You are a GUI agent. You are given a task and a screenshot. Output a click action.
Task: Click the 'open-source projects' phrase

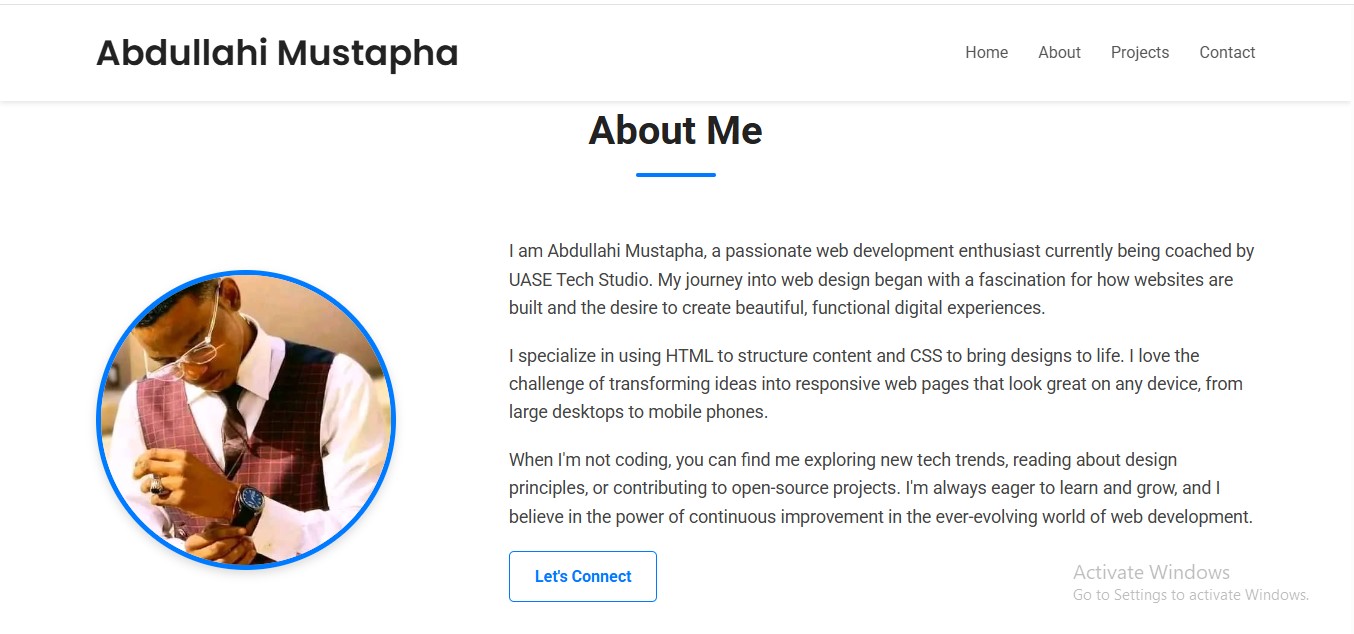click(814, 488)
